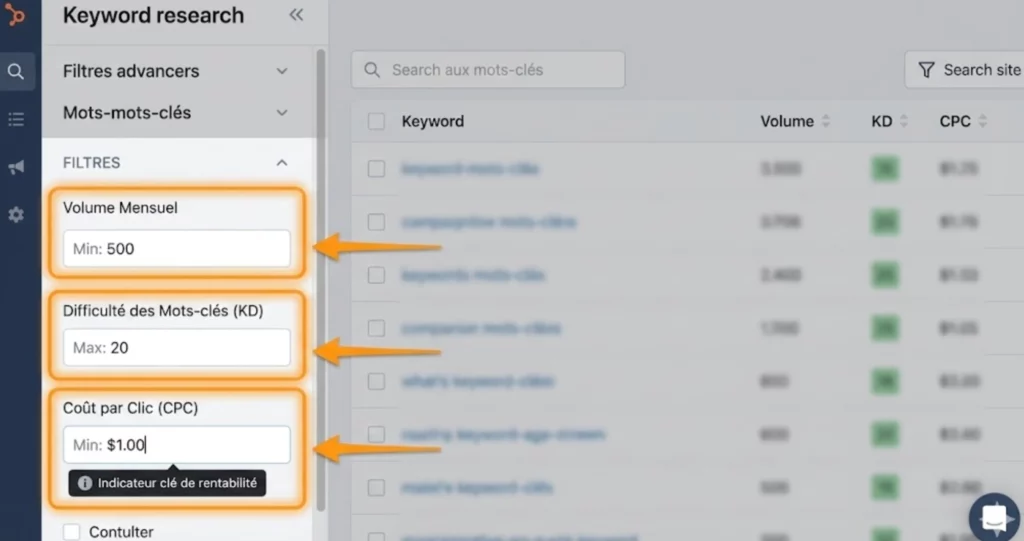
Task: Open the list icon in the sidebar
Action: [x=16, y=120]
